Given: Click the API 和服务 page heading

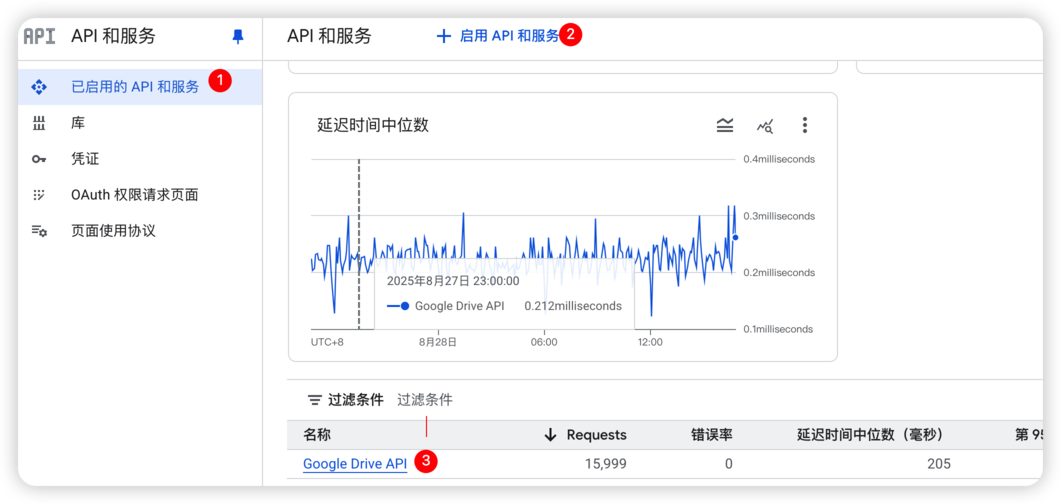Looking at the screenshot, I should coord(330,37).
